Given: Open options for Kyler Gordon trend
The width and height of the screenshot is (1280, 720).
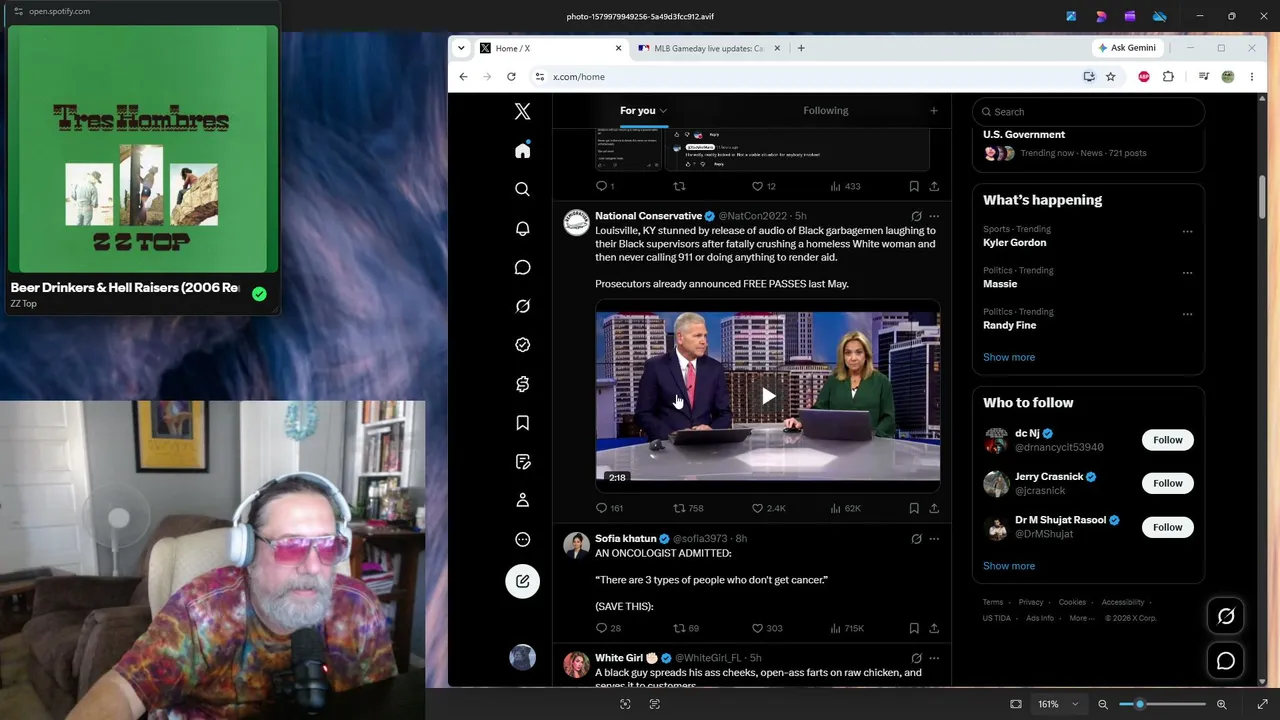Looking at the screenshot, I should tap(1187, 232).
